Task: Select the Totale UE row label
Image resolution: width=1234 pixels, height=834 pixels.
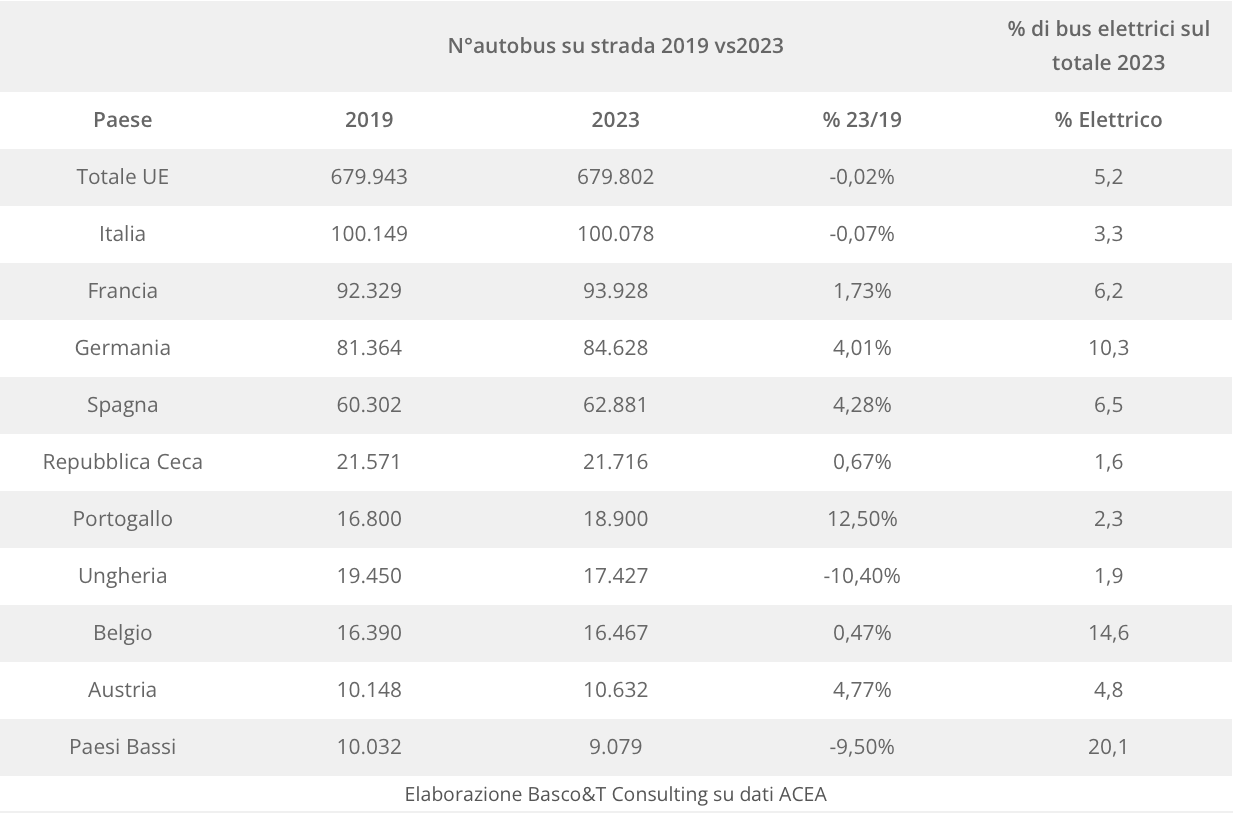Action: (x=123, y=177)
